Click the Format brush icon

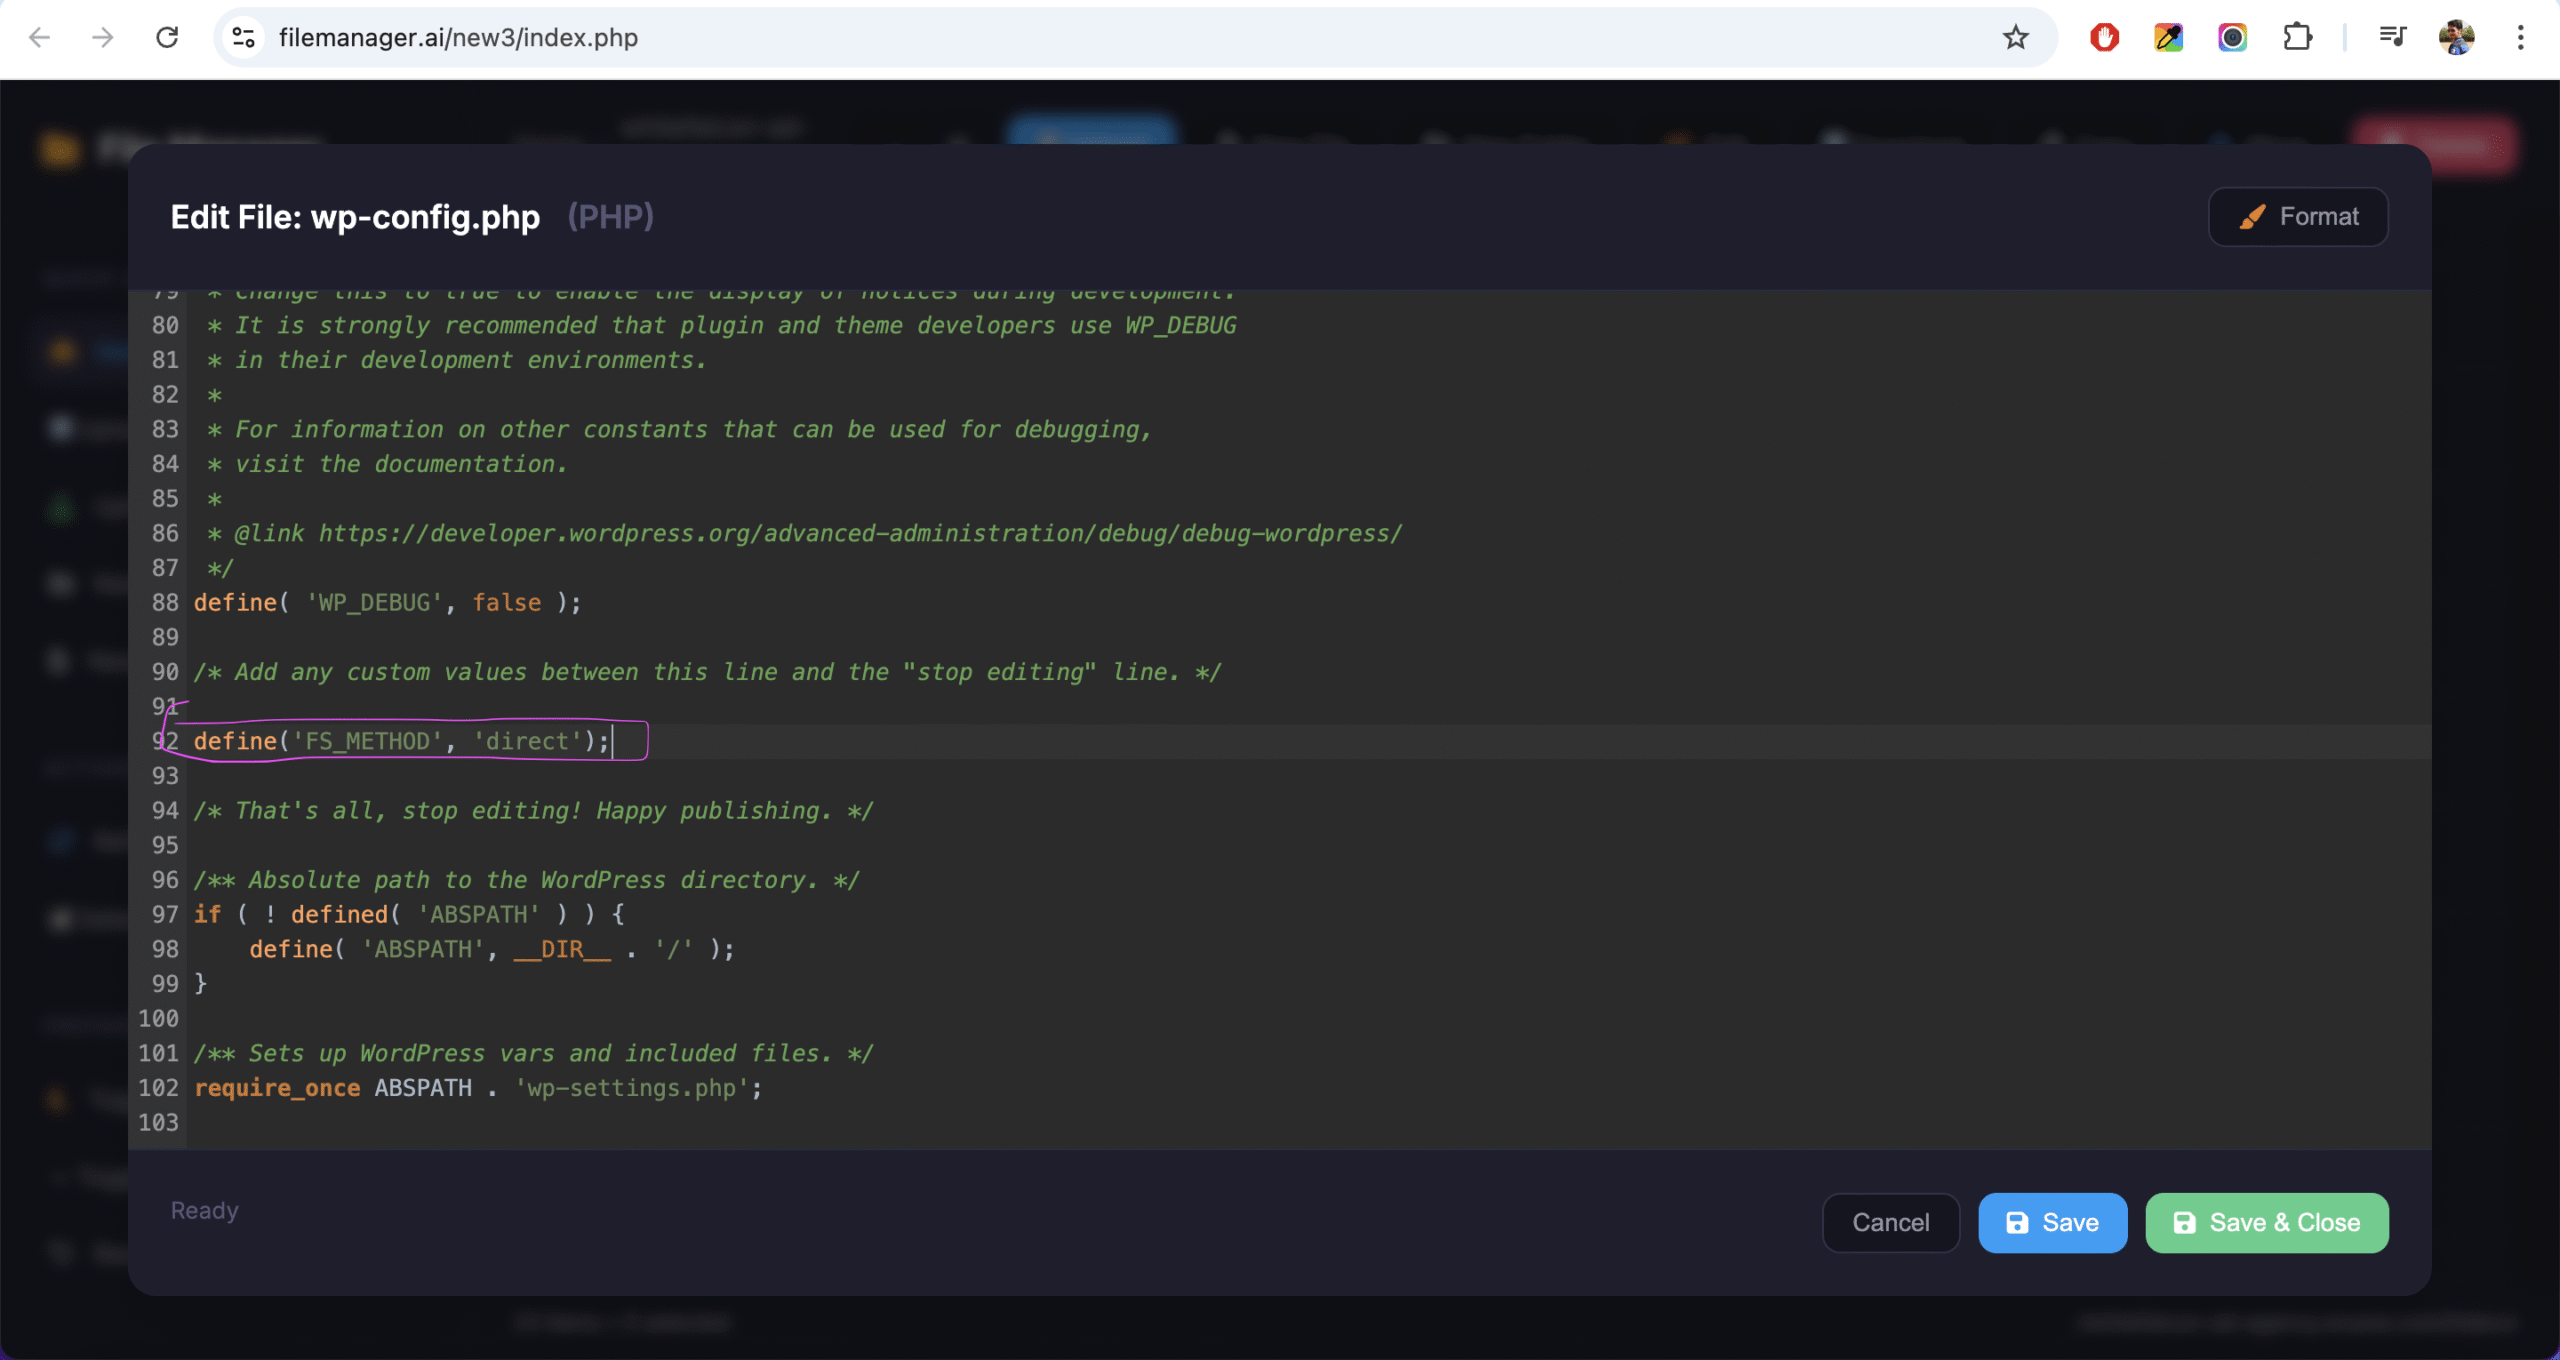(2253, 216)
